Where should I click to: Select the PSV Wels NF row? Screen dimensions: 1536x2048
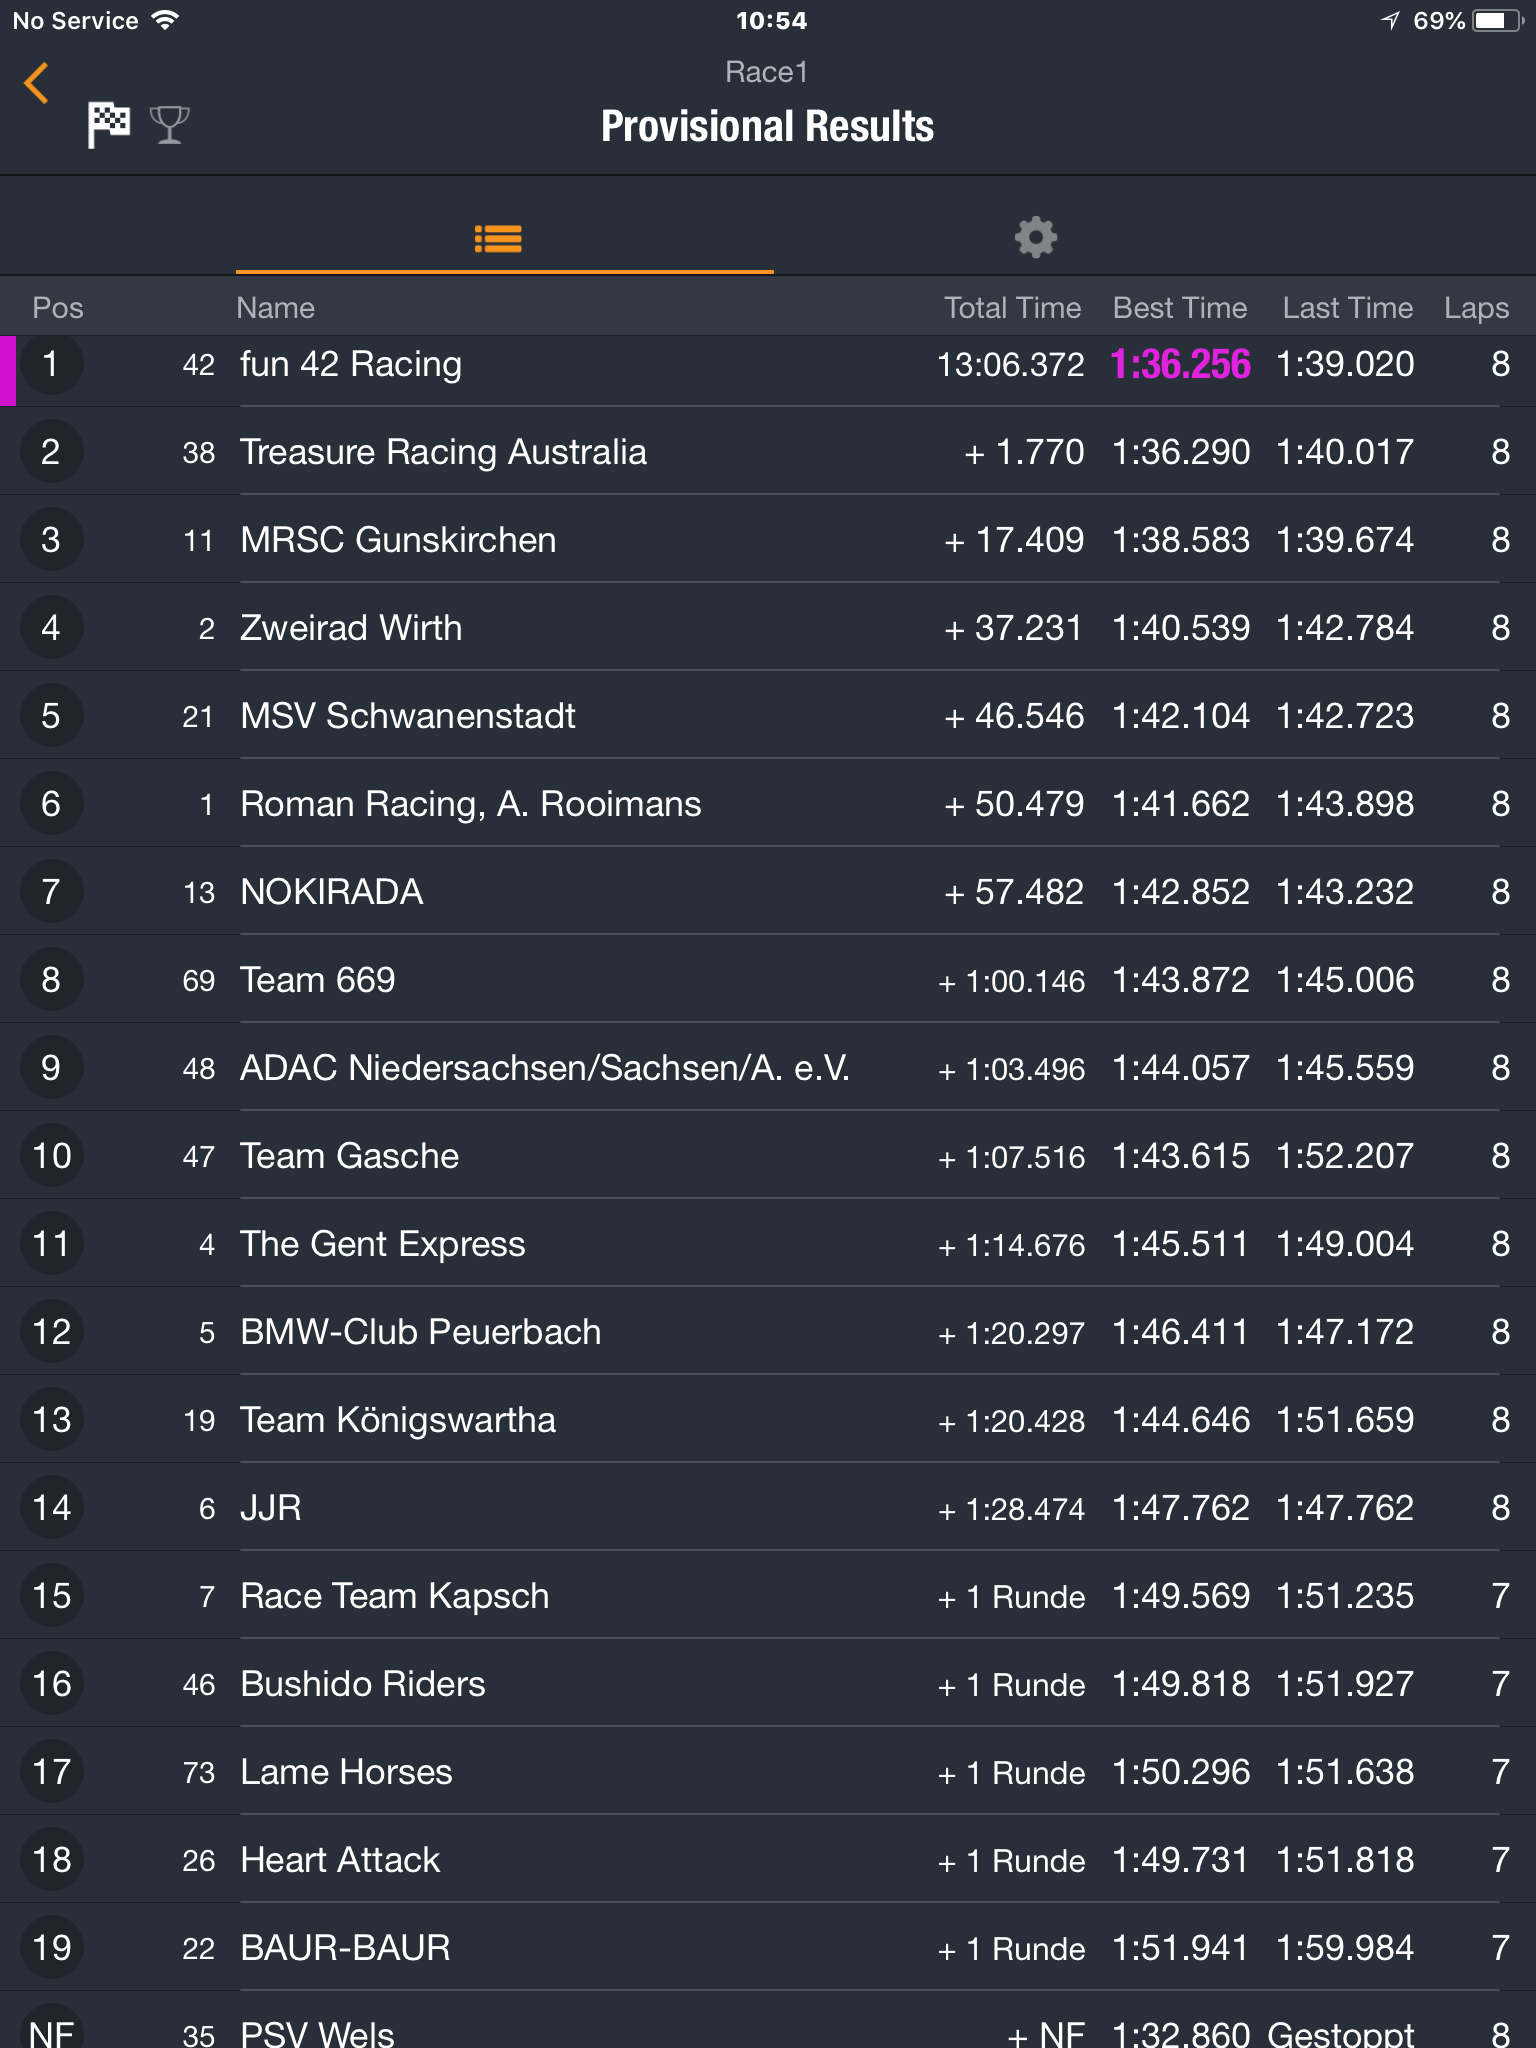[x=768, y=2022]
